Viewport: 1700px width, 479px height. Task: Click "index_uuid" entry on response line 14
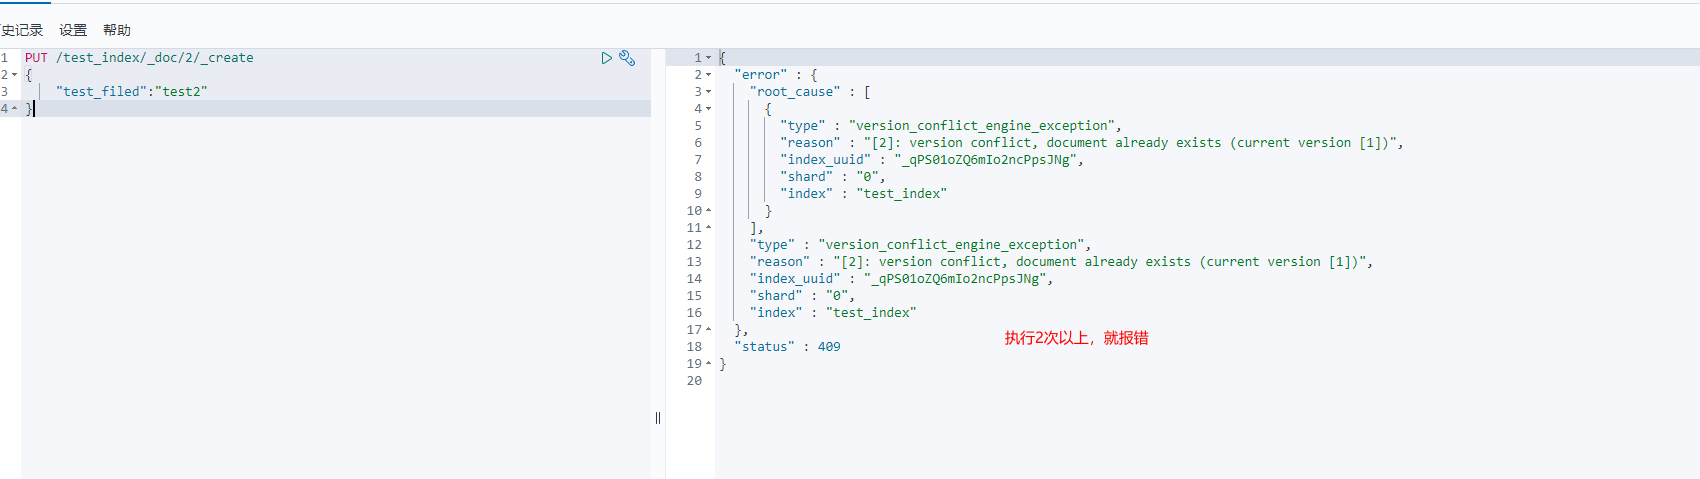coord(901,279)
